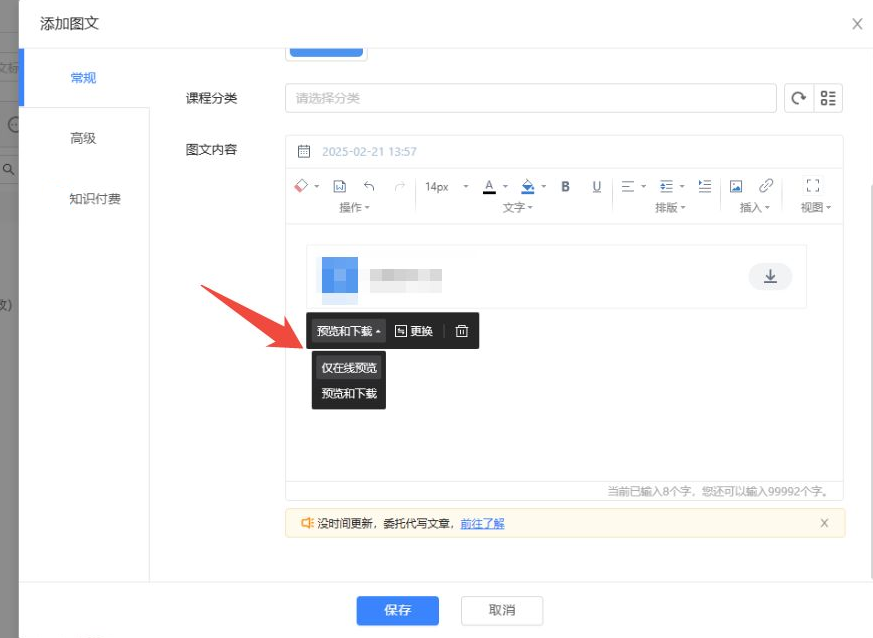Expand the line spacing dropdown arrow
The width and height of the screenshot is (873, 638).
(682, 187)
